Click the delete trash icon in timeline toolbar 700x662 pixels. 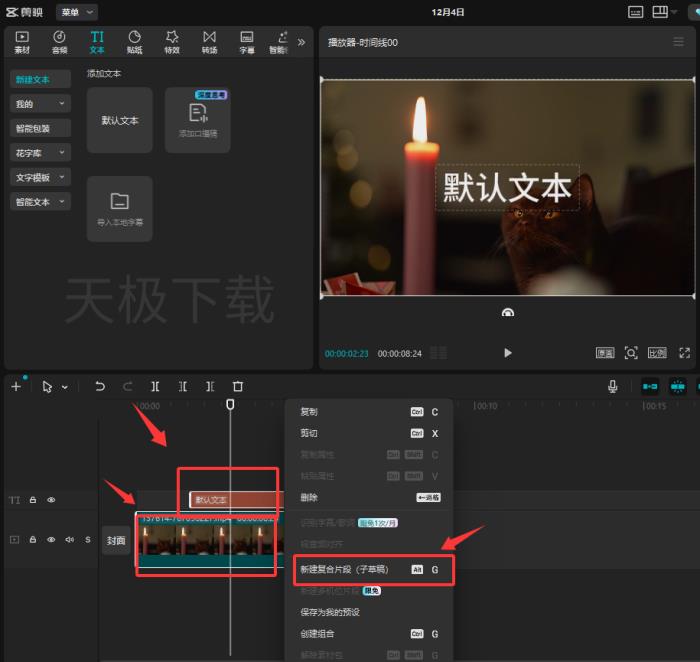pos(238,386)
